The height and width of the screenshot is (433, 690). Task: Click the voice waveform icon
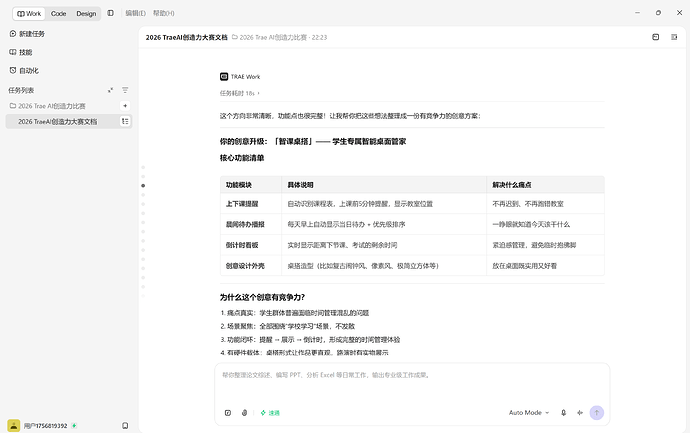click(x=580, y=413)
